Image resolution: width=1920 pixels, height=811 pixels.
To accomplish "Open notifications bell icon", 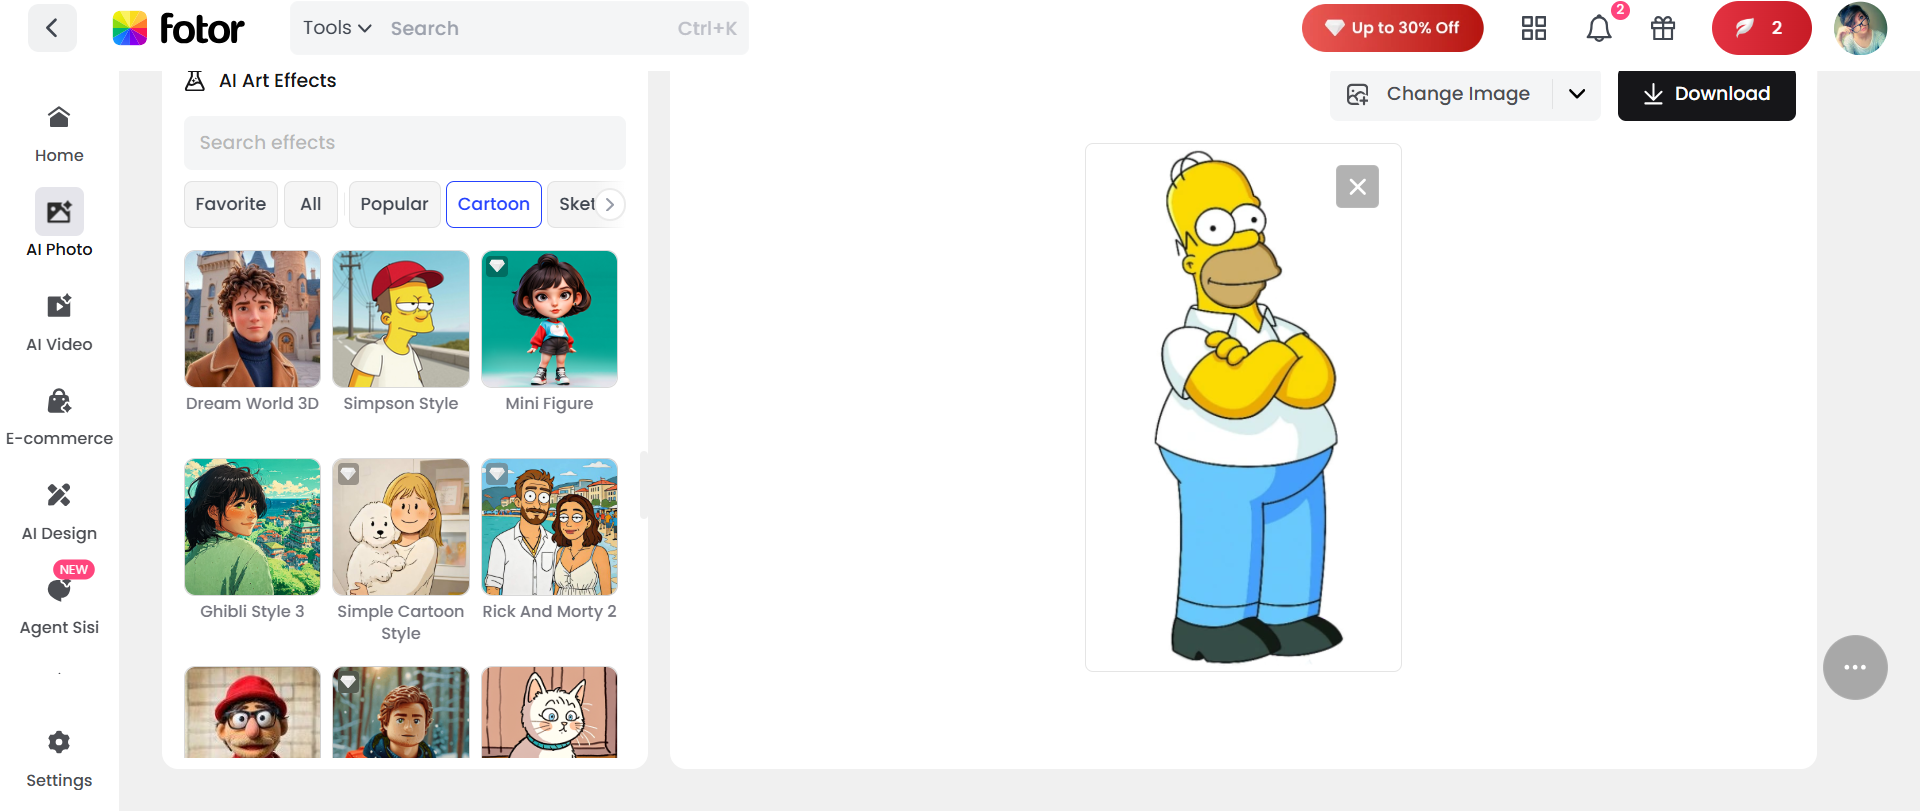I will (x=1598, y=28).
